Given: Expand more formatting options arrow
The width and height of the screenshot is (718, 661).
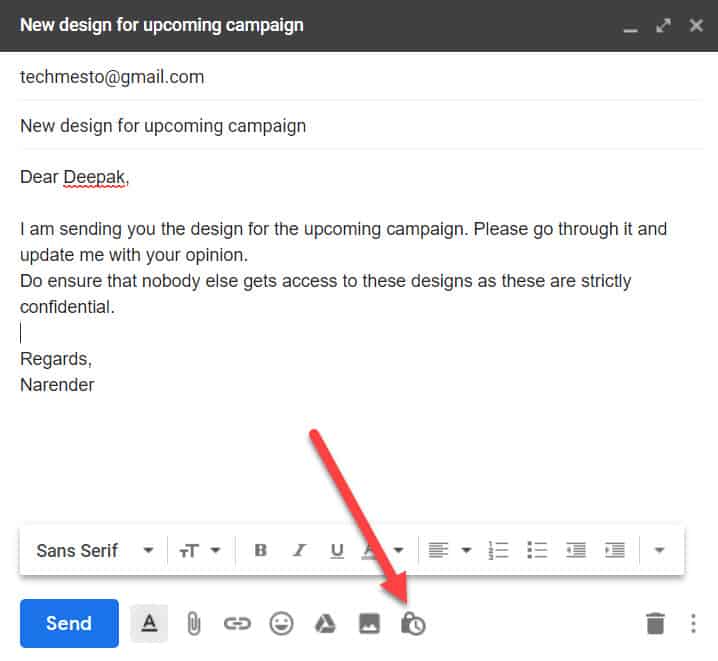Looking at the screenshot, I should [659, 550].
